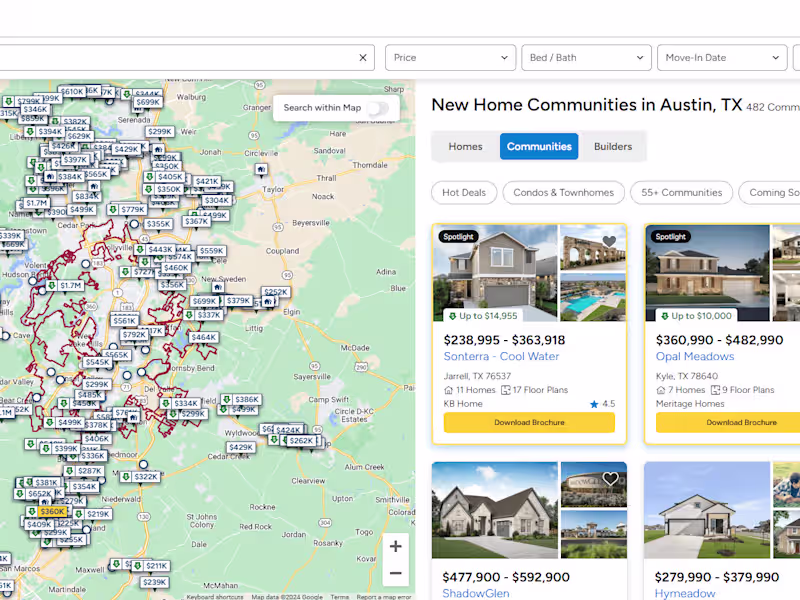Zoom in on the map
This screenshot has width=800, height=600.
click(x=395, y=546)
